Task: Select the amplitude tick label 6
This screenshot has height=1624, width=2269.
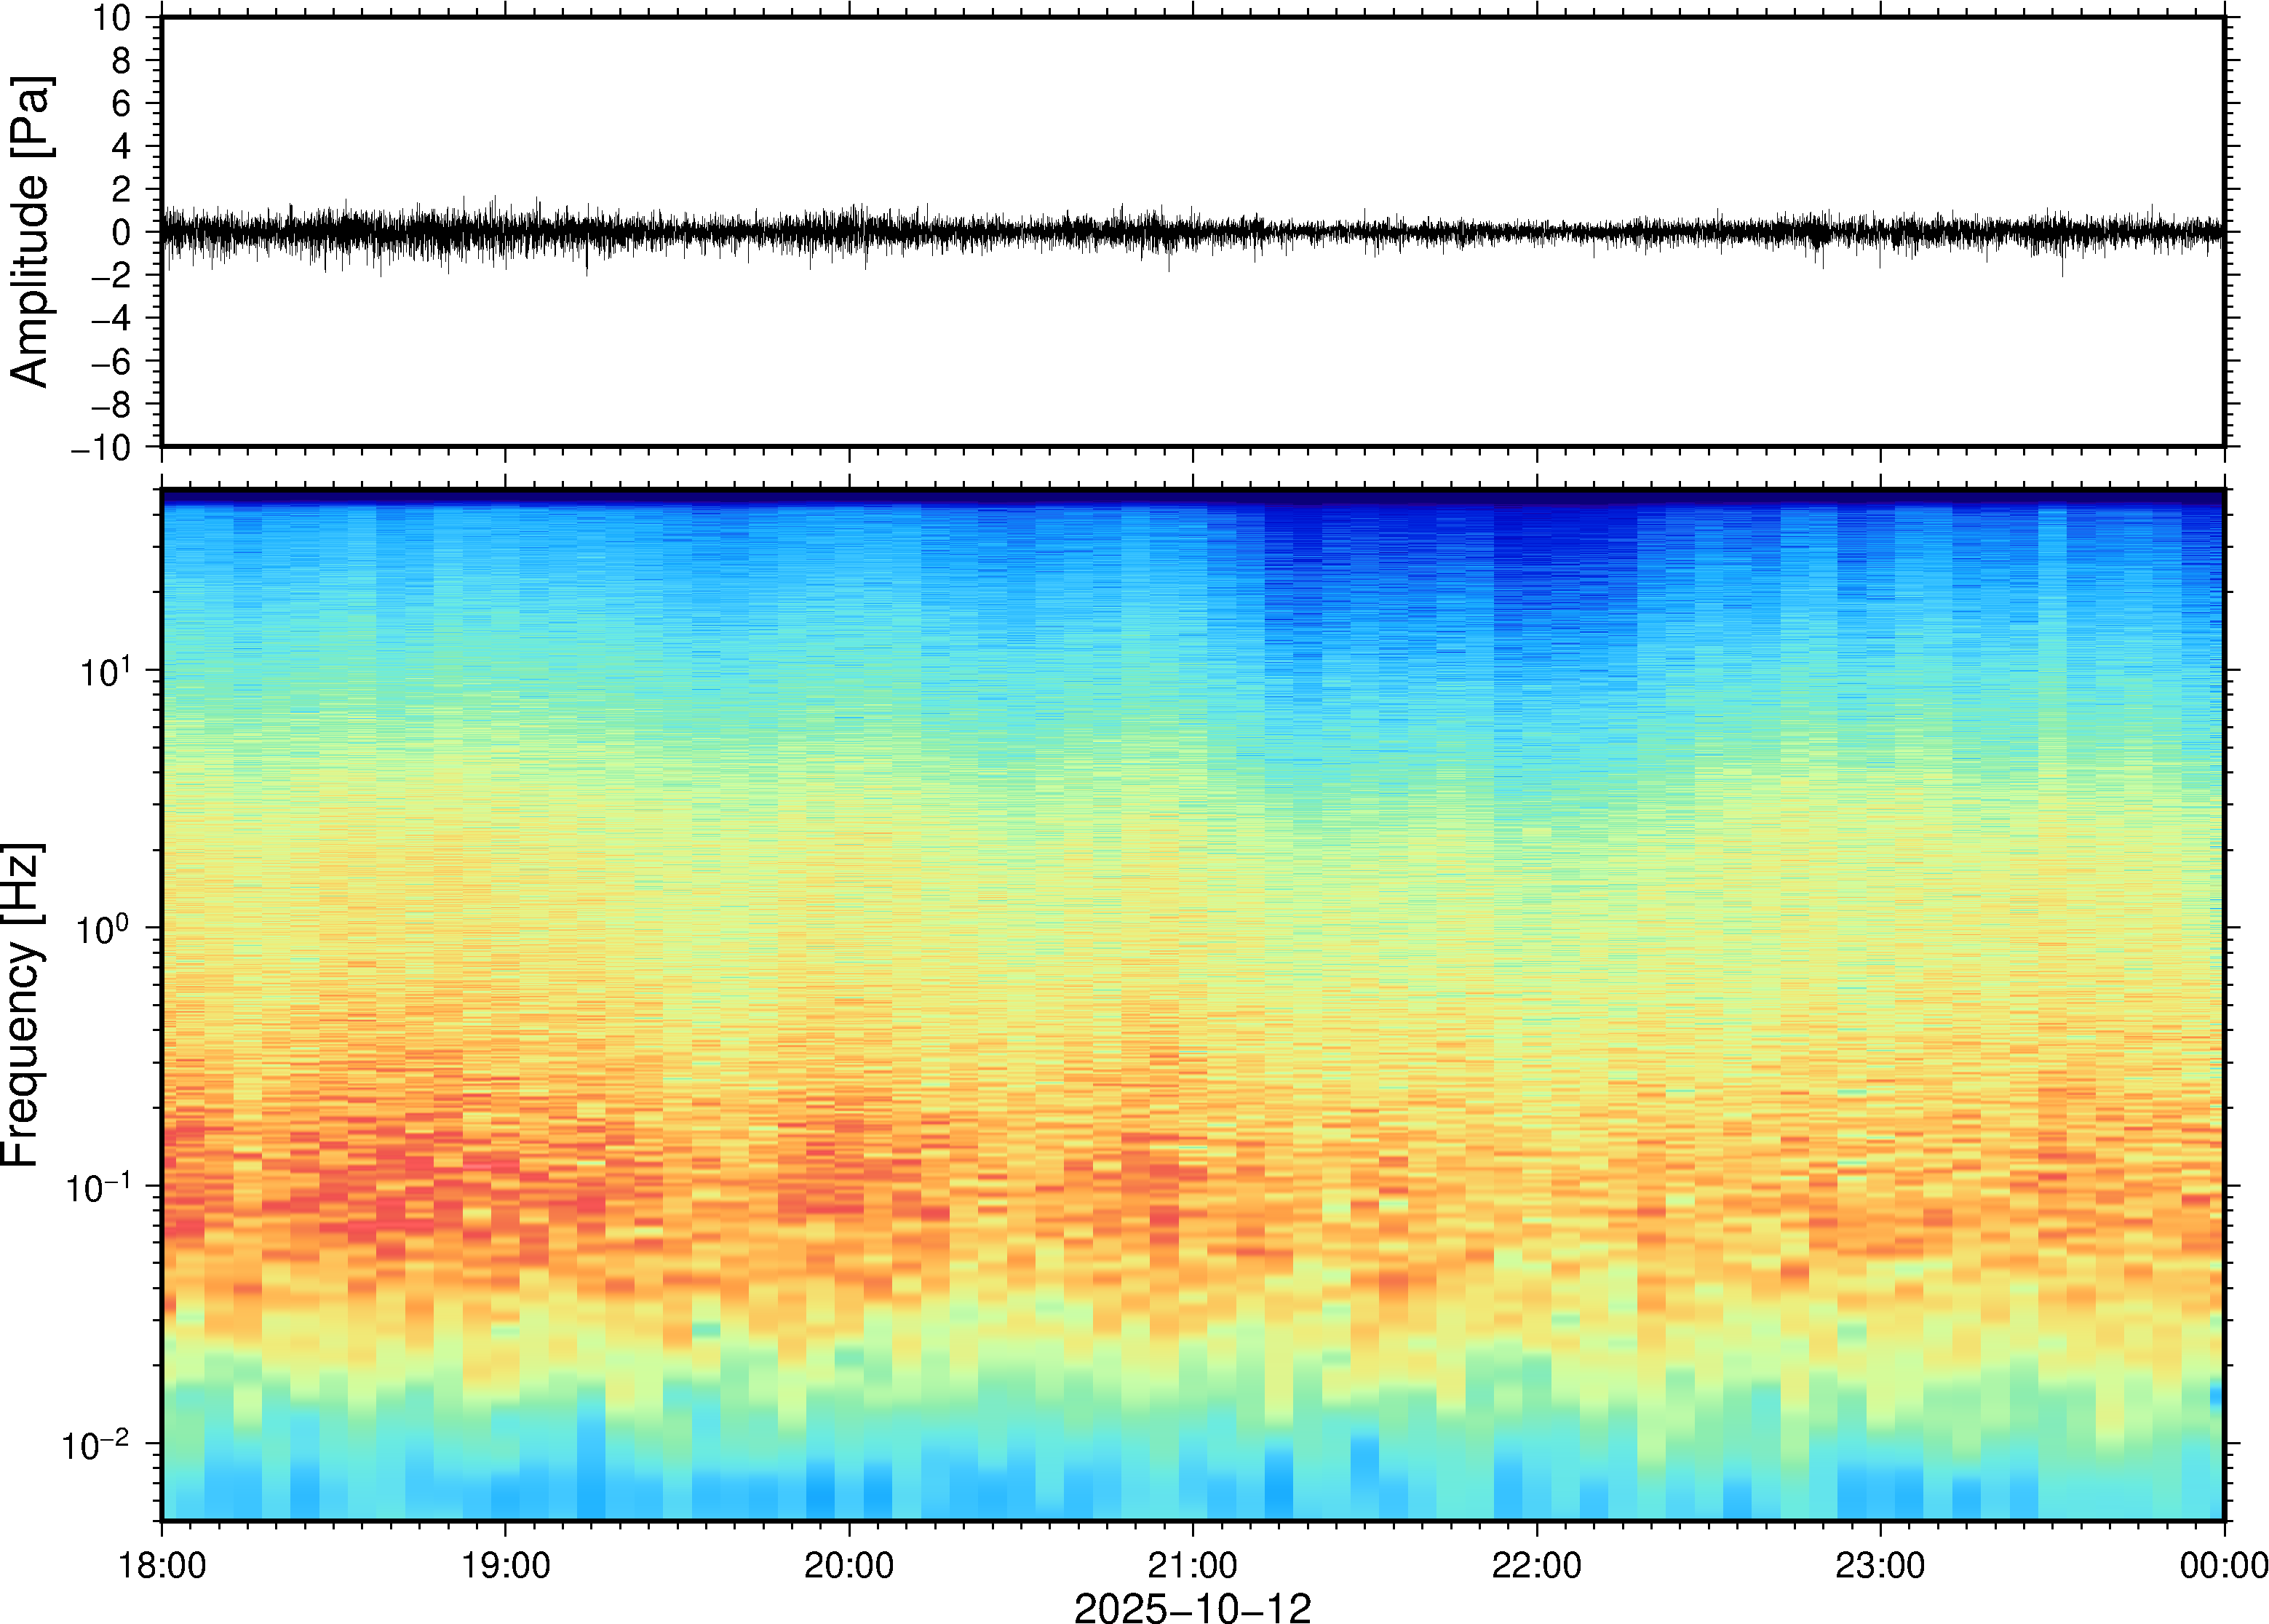Action: 122,104
